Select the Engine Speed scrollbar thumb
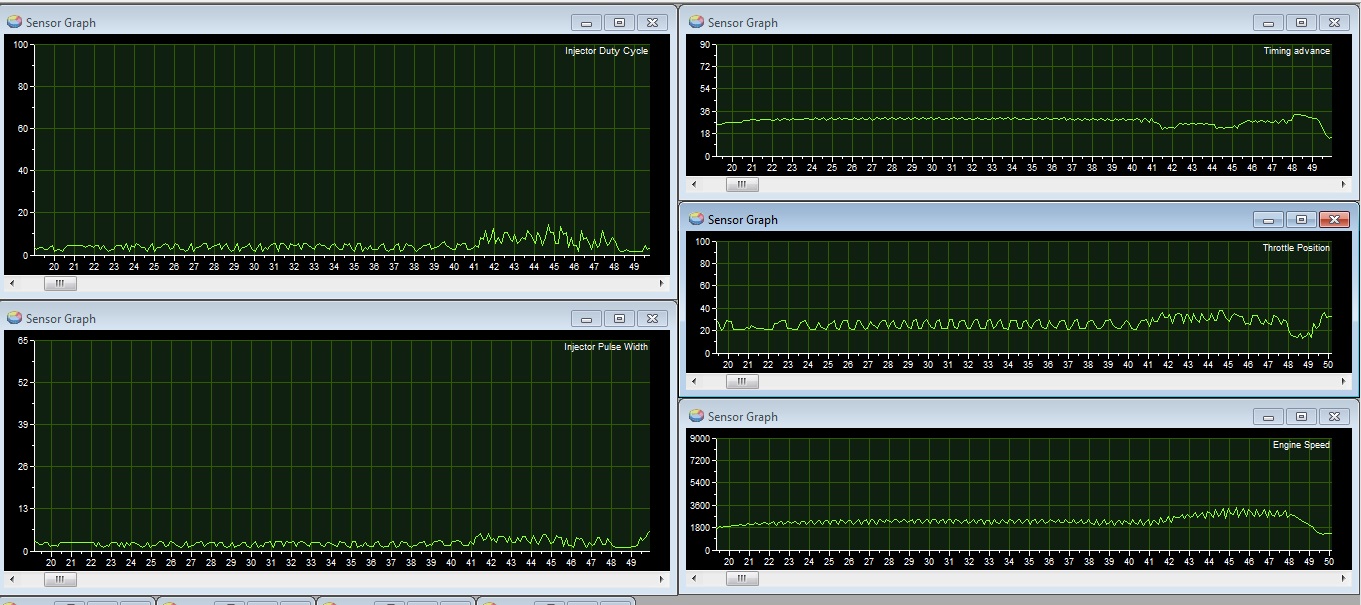The height and width of the screenshot is (605, 1361). 741,579
